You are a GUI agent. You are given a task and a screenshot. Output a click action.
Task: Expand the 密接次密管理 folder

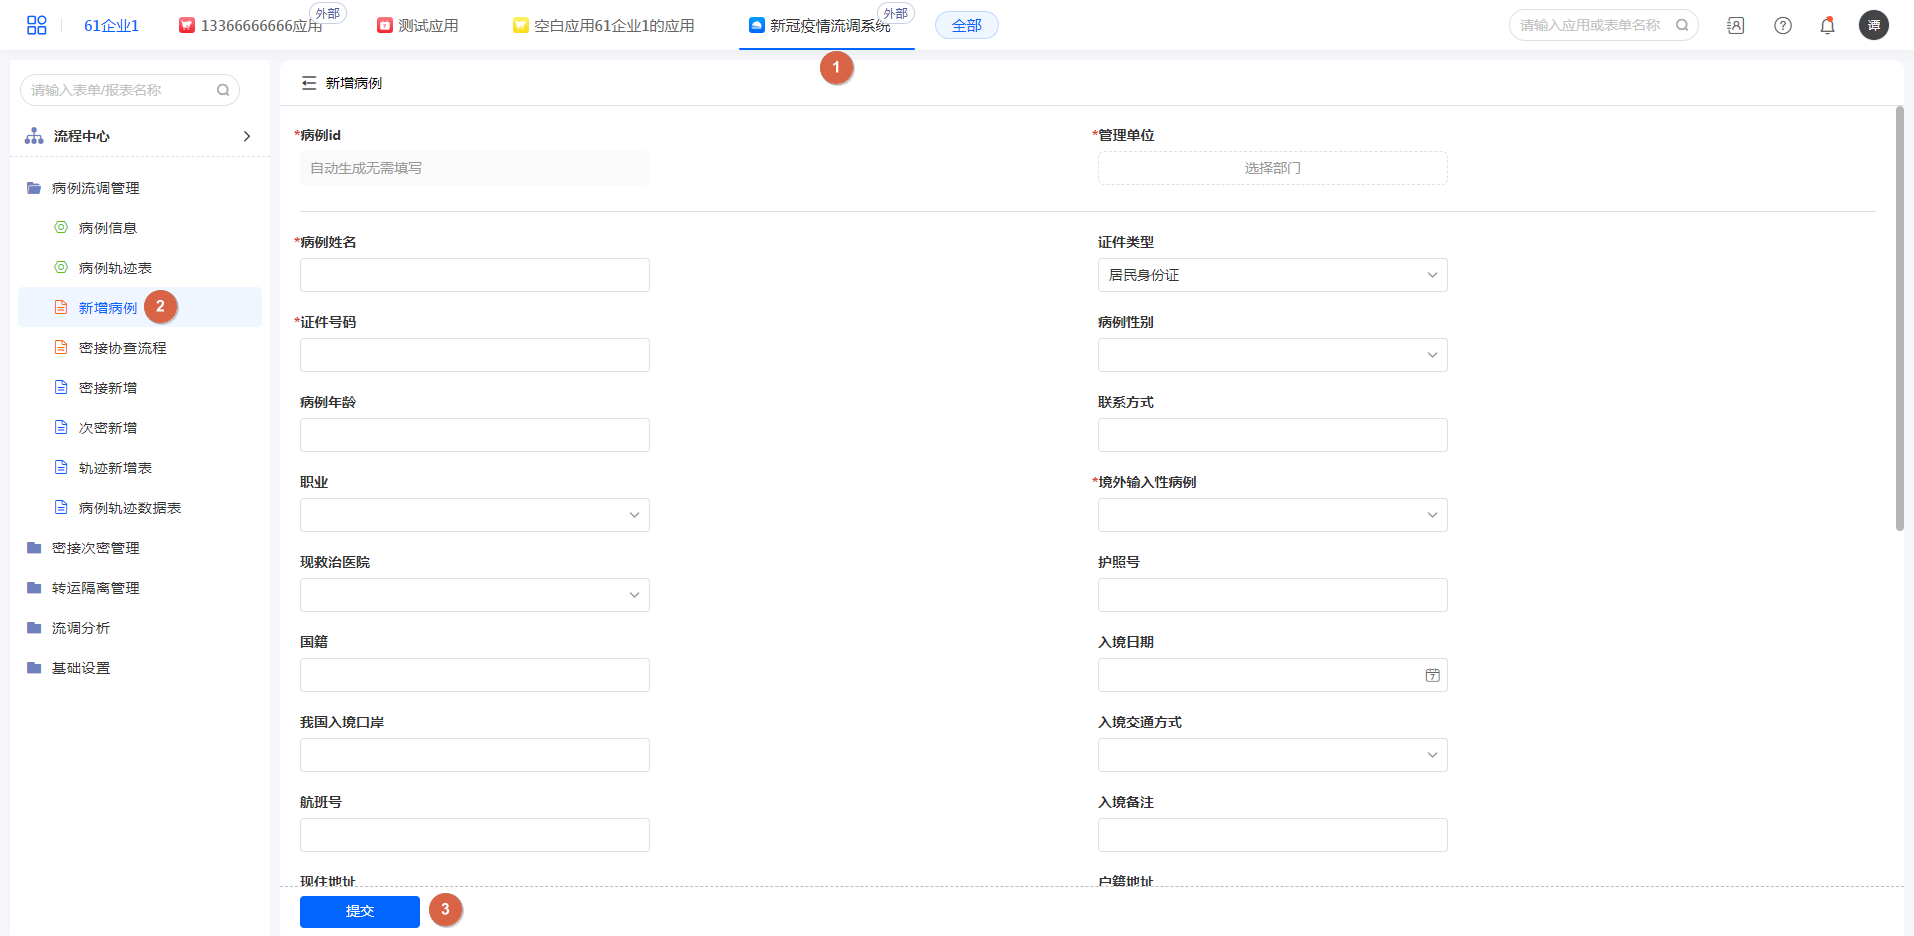(x=95, y=548)
